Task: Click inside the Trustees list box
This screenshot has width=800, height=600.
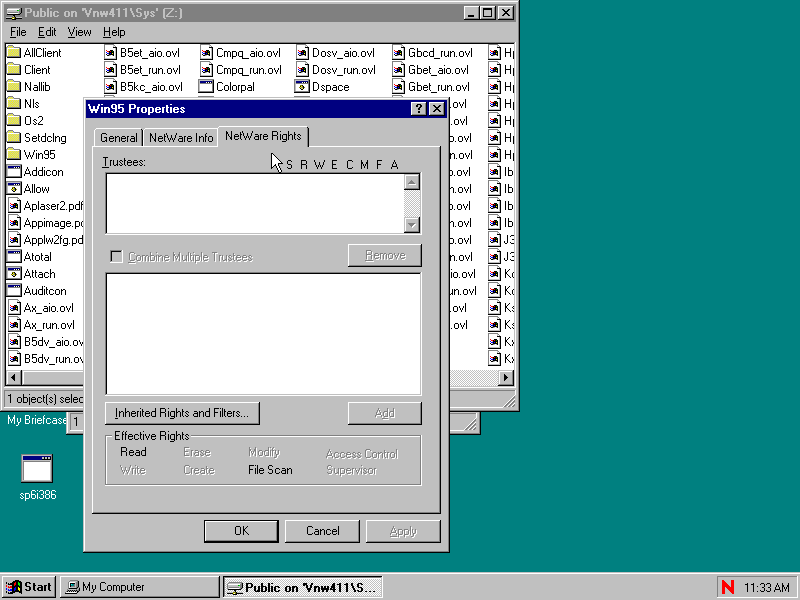Action: coord(255,204)
